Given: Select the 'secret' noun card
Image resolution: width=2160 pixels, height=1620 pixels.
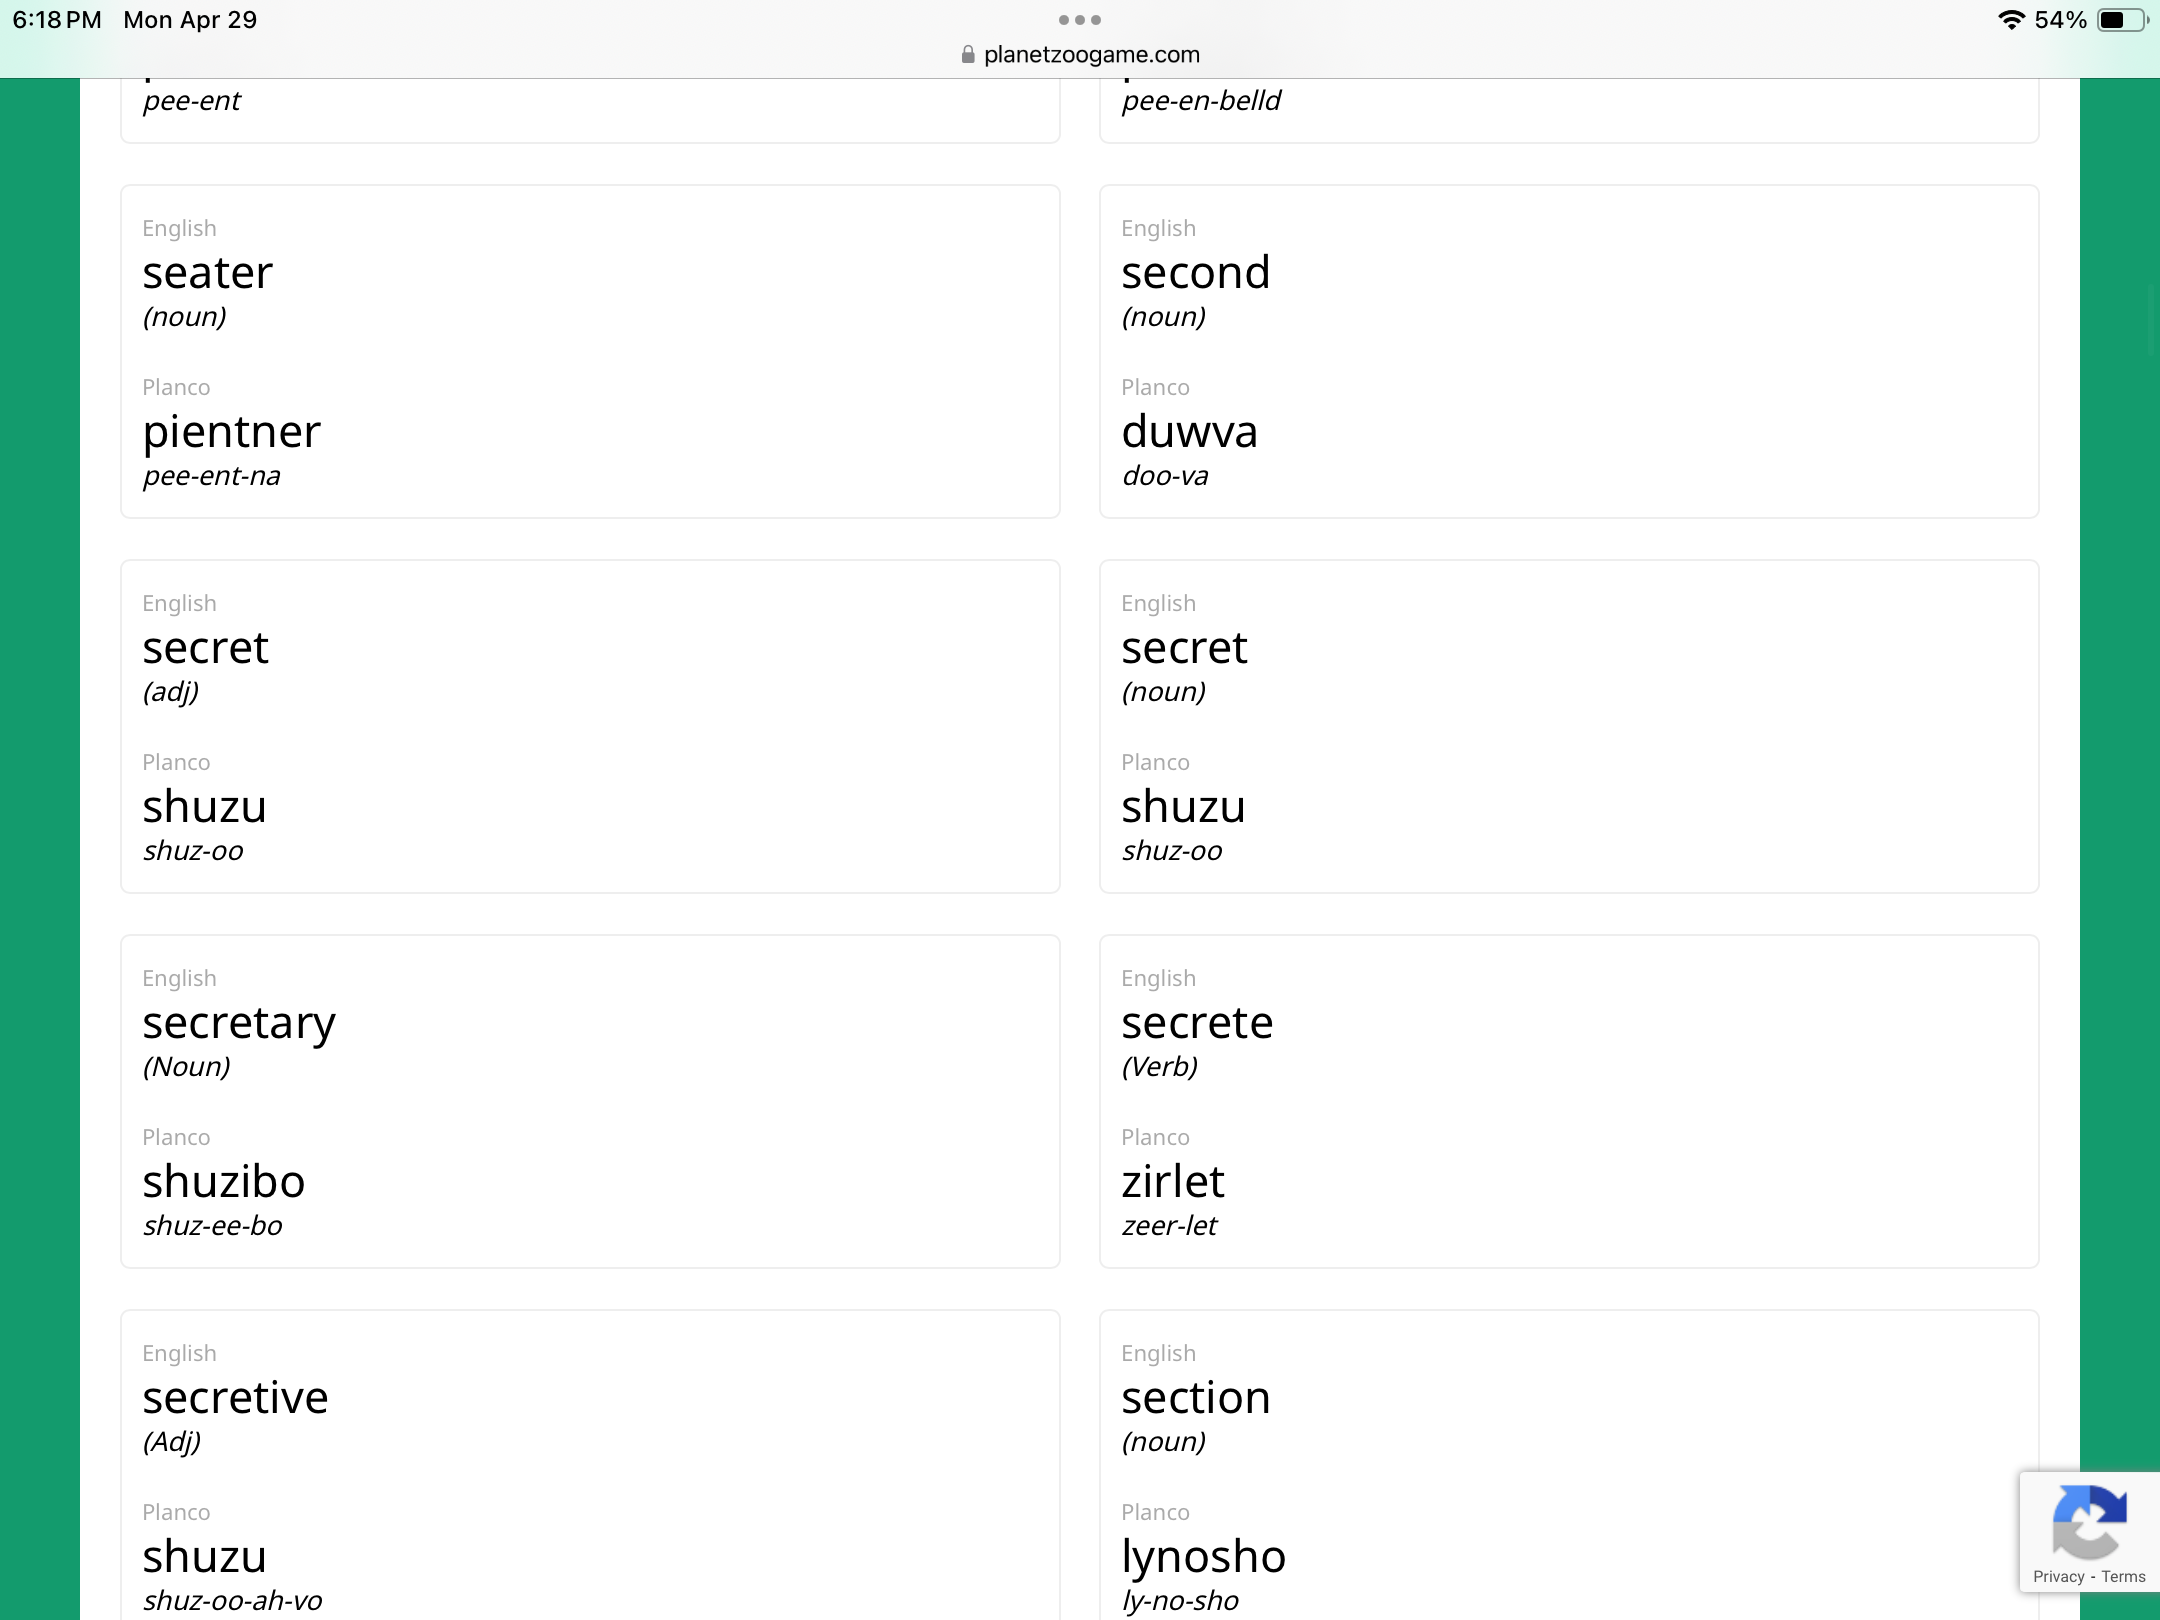Looking at the screenshot, I should pyautogui.click(x=1568, y=726).
